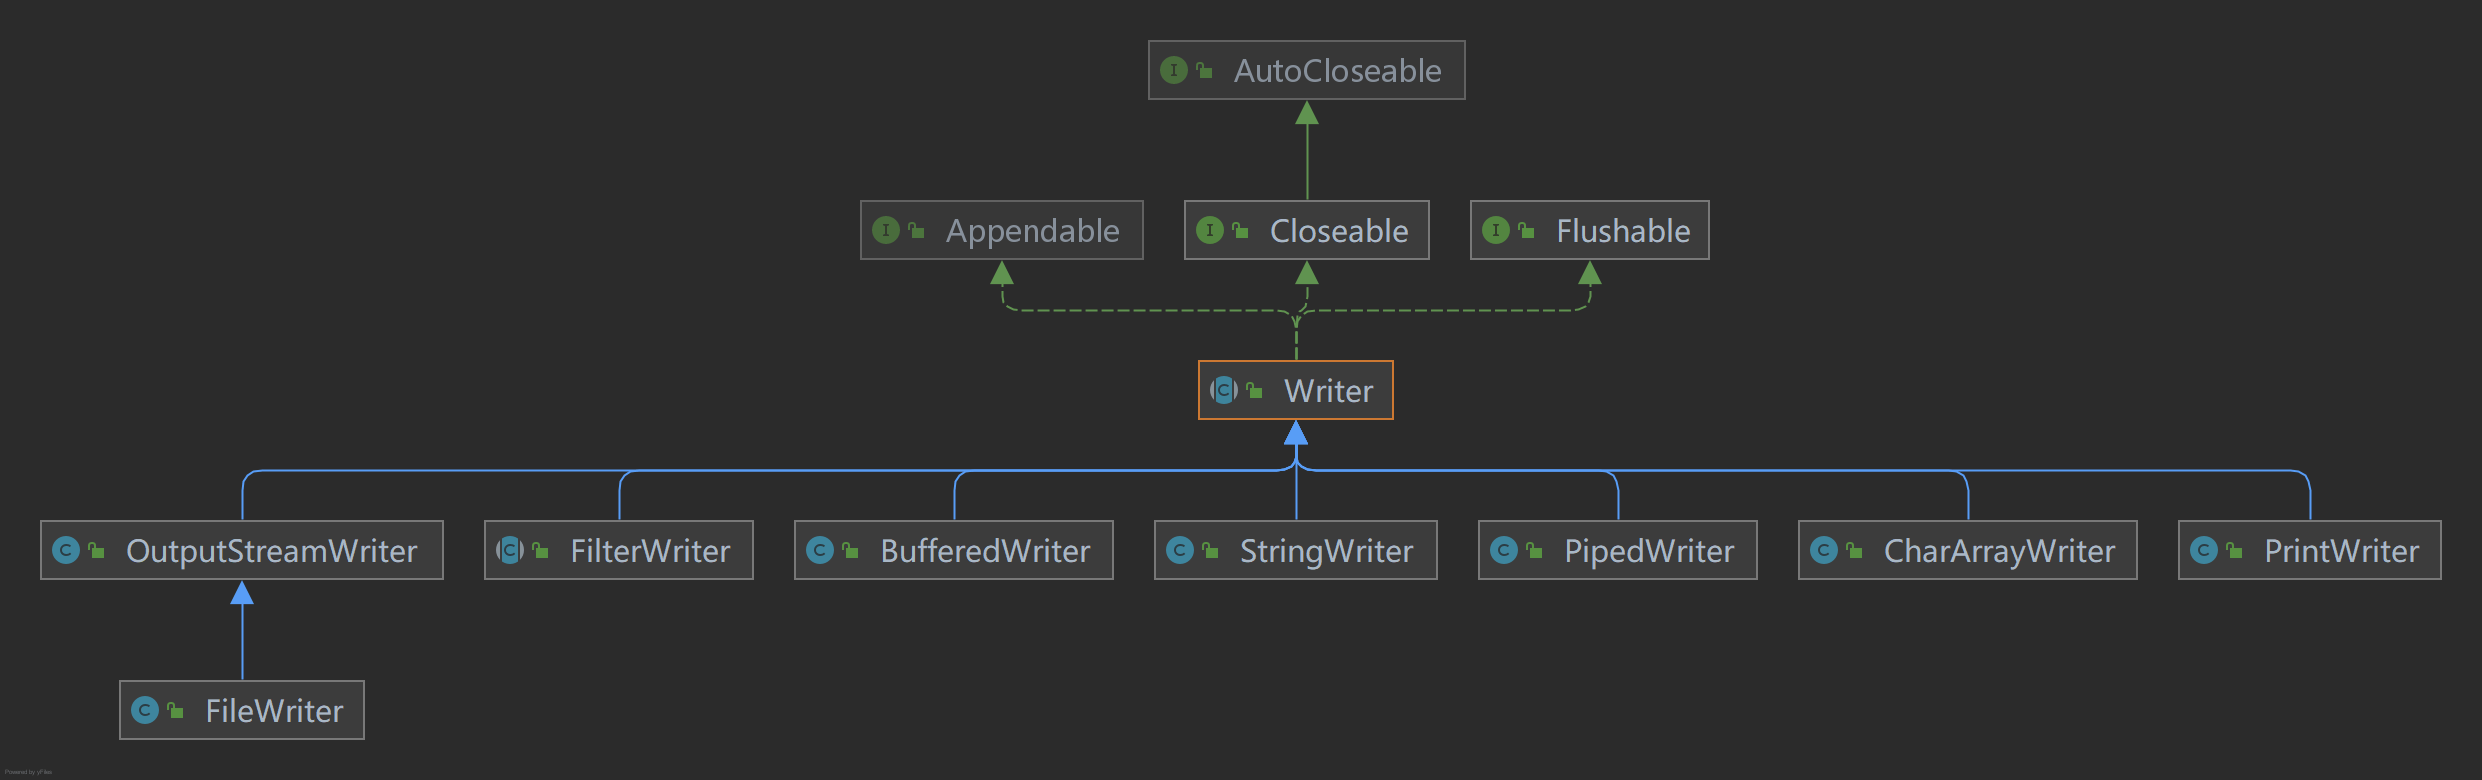Click the class icon on PrintWriter node
The height and width of the screenshot is (780, 2482).
(x=2204, y=550)
